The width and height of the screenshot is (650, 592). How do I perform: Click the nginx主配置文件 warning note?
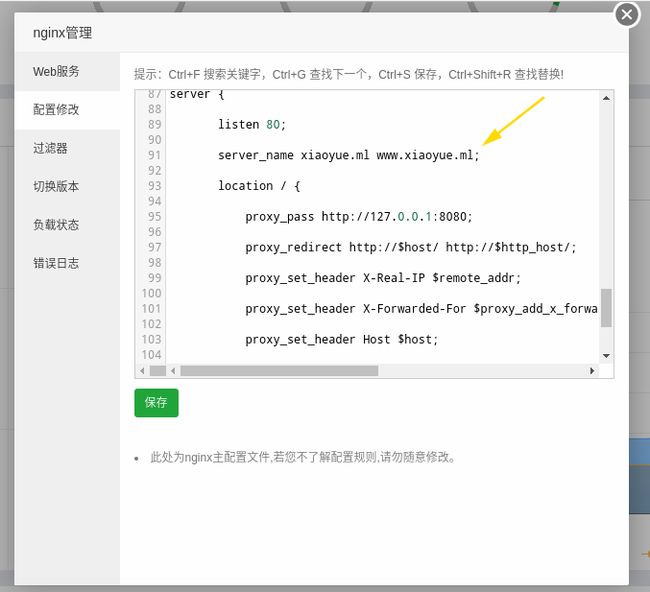303,457
